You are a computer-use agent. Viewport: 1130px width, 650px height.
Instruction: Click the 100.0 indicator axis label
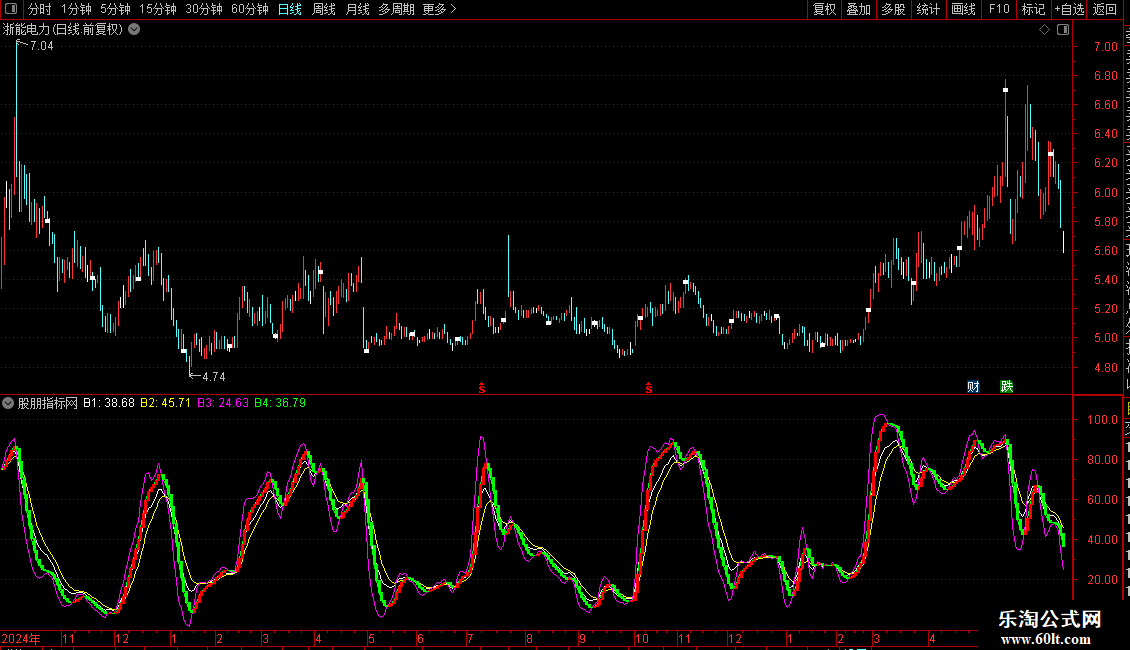point(1103,419)
